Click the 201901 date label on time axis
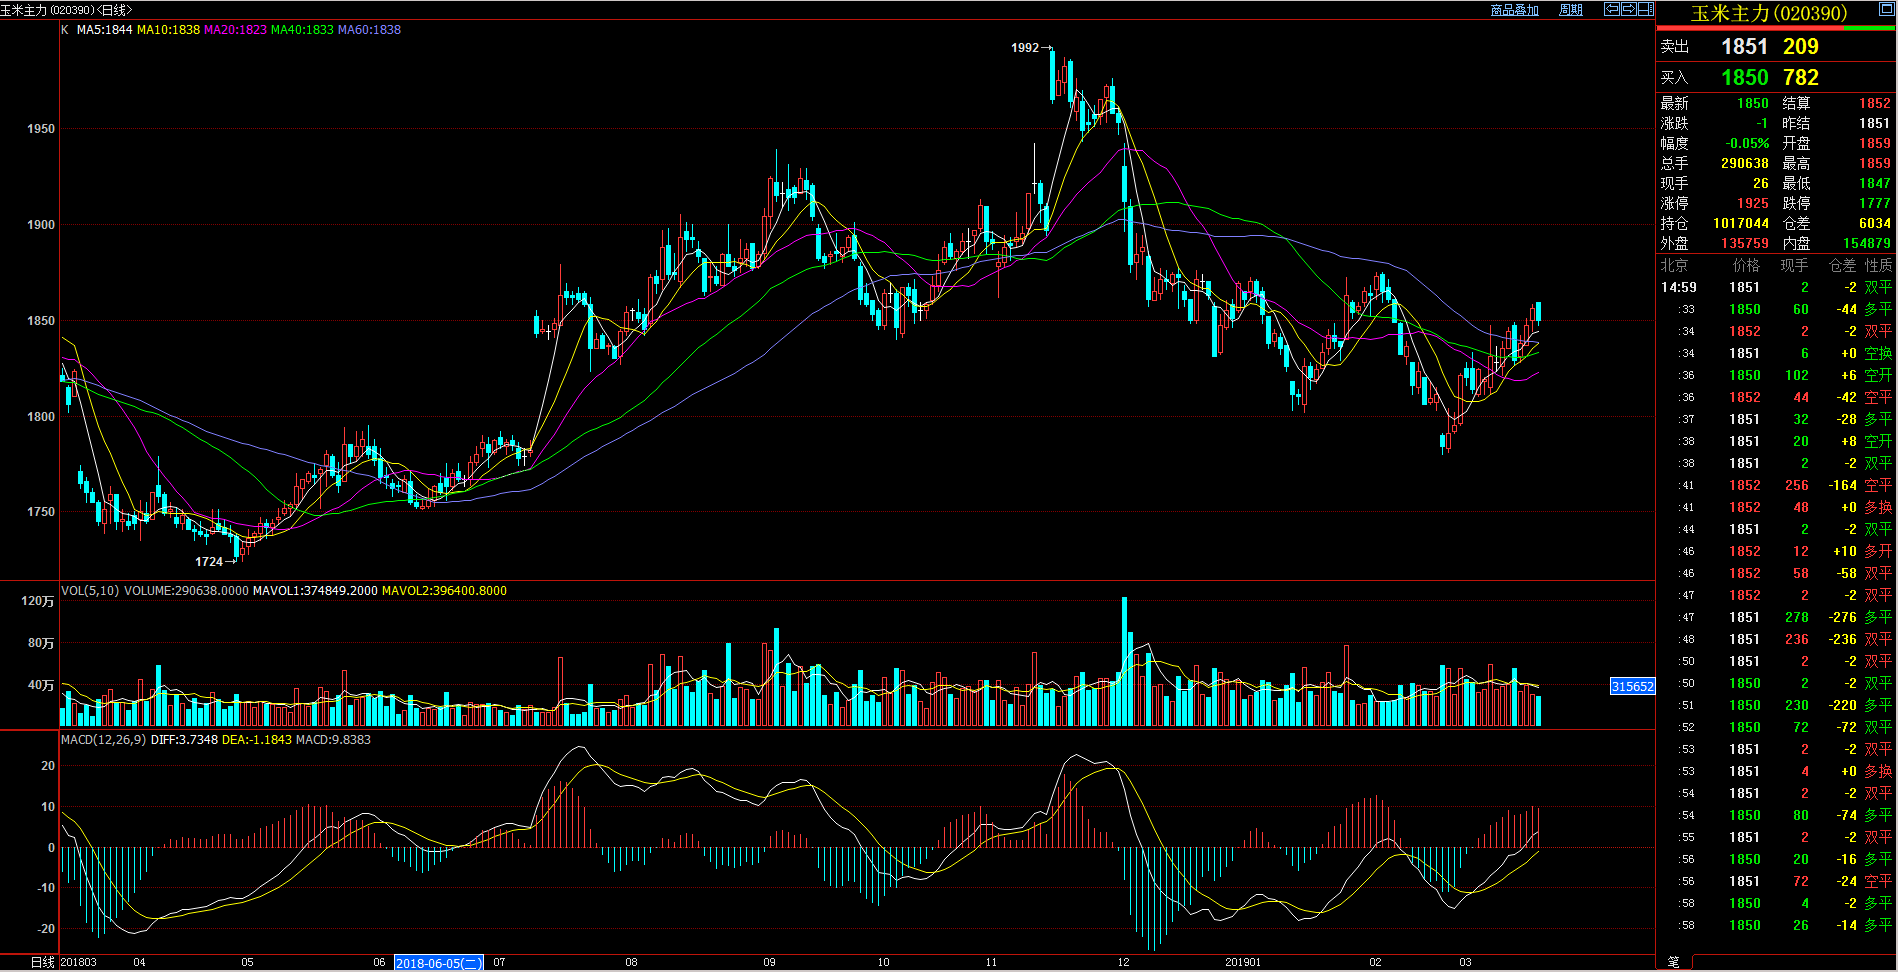Screen dimensions: 1898x972 [1243, 962]
